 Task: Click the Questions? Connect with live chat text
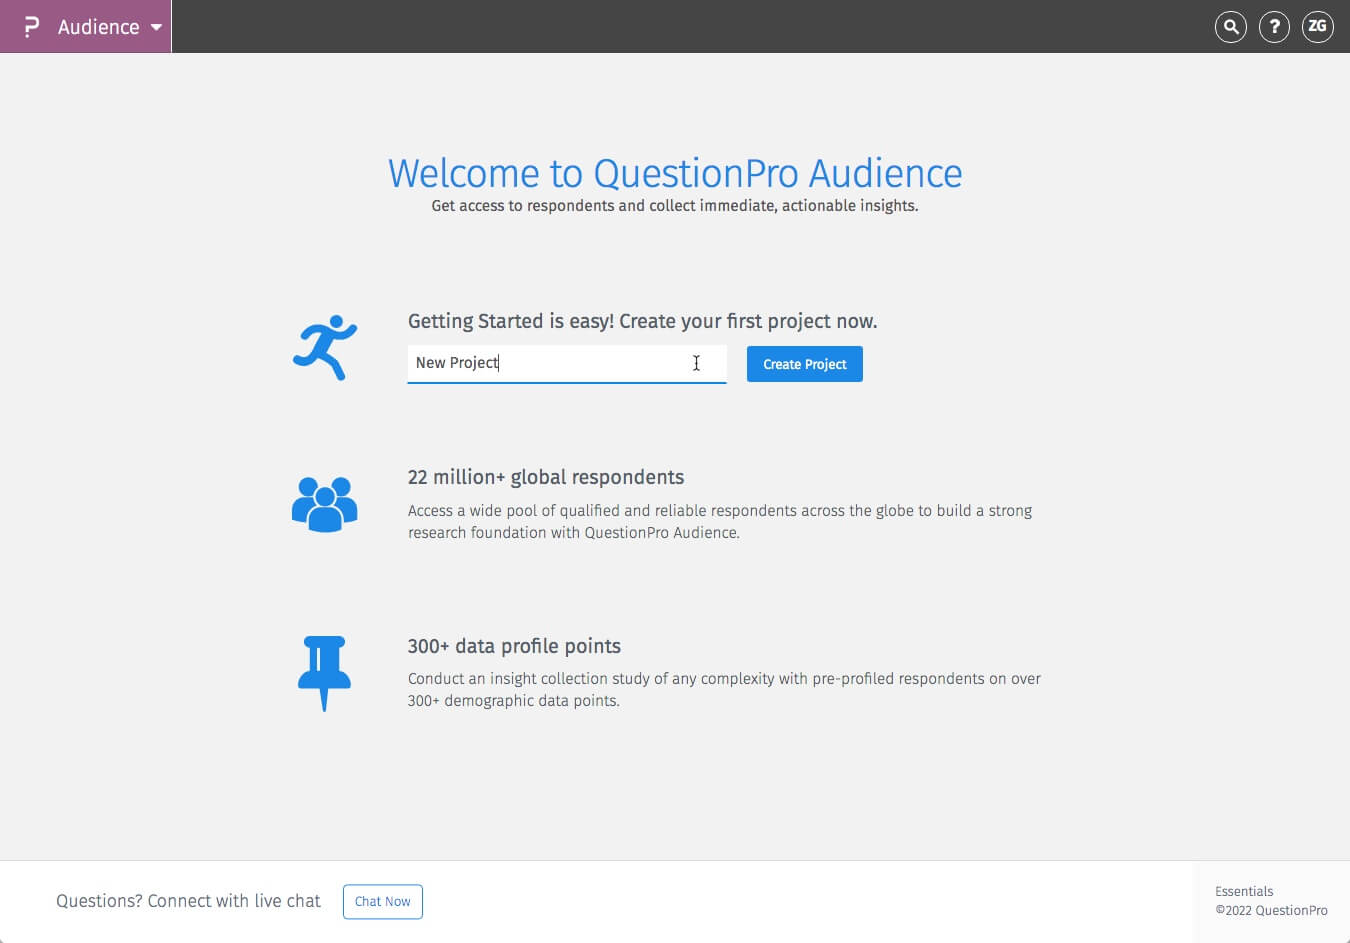188,901
